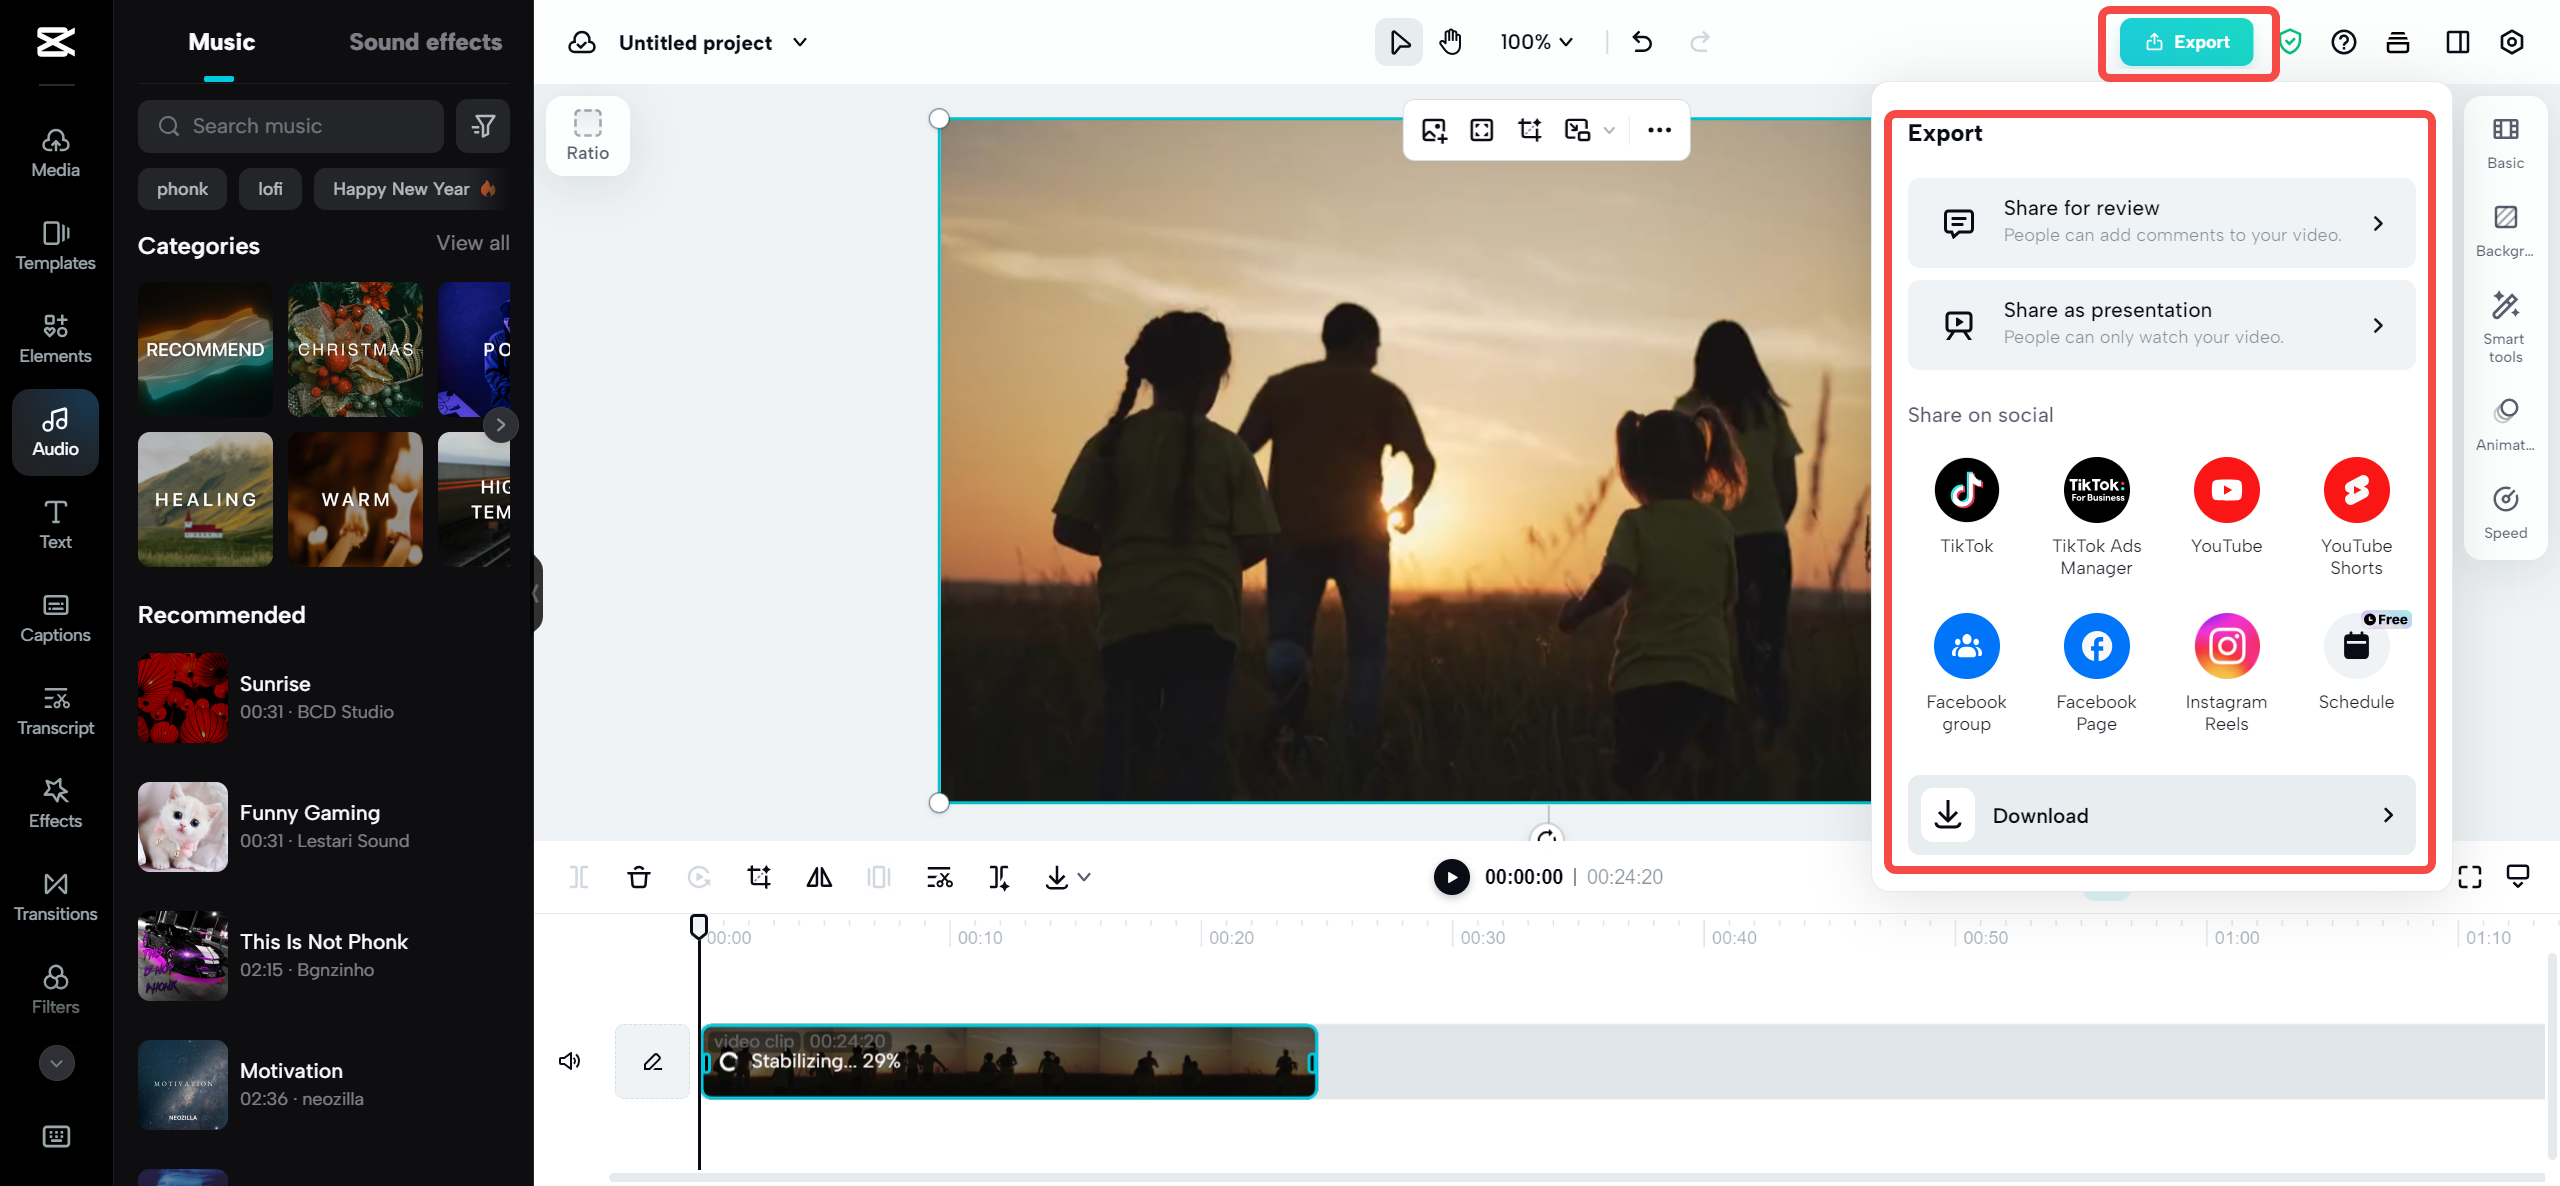This screenshot has height=1186, width=2560.
Task: Open the Effects panel
Action: click(x=55, y=803)
